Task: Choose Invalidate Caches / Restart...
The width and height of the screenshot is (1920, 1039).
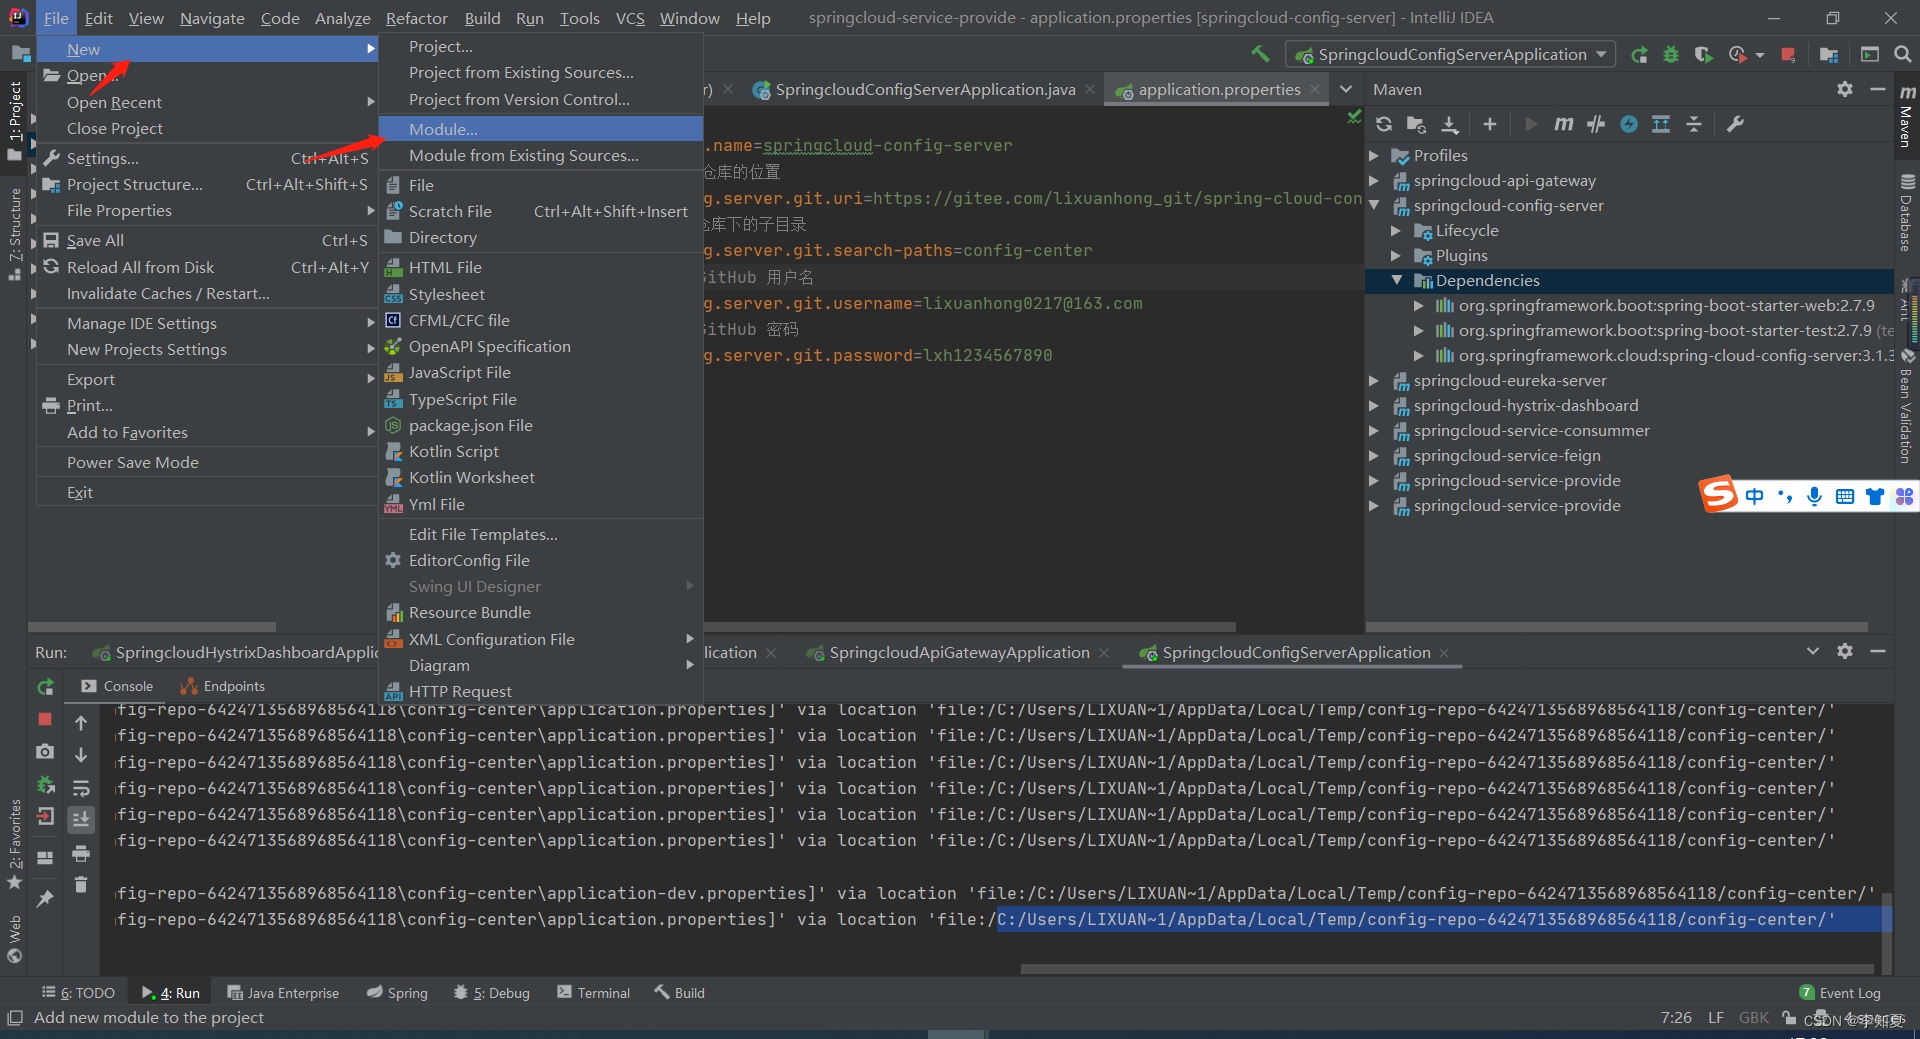Action: (x=206, y=293)
